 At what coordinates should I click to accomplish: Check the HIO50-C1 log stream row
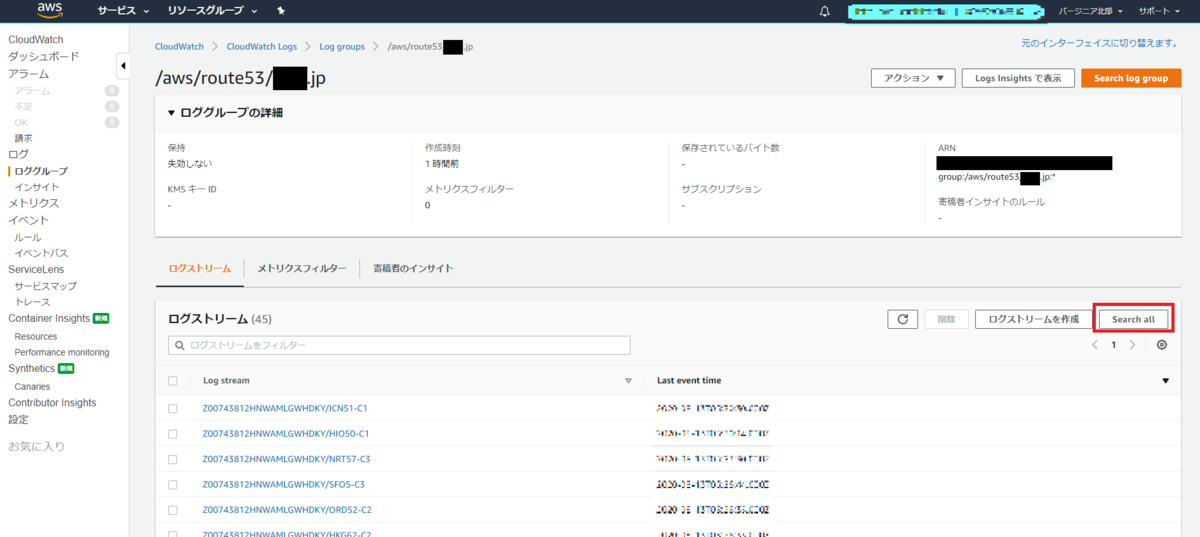pyautogui.click(x=173, y=434)
